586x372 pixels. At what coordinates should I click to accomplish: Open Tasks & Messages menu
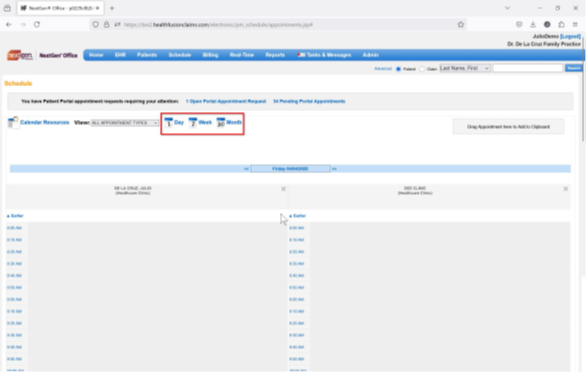pyautogui.click(x=324, y=55)
